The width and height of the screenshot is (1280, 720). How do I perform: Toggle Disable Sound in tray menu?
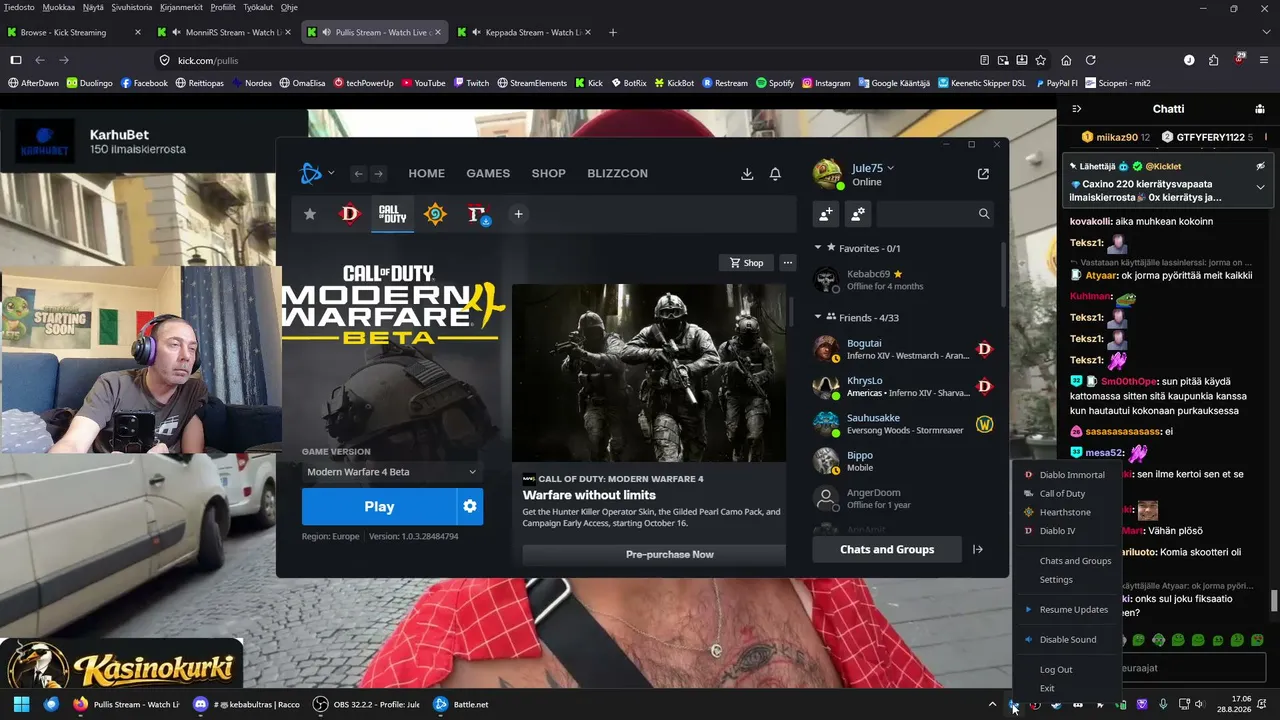point(1068,640)
